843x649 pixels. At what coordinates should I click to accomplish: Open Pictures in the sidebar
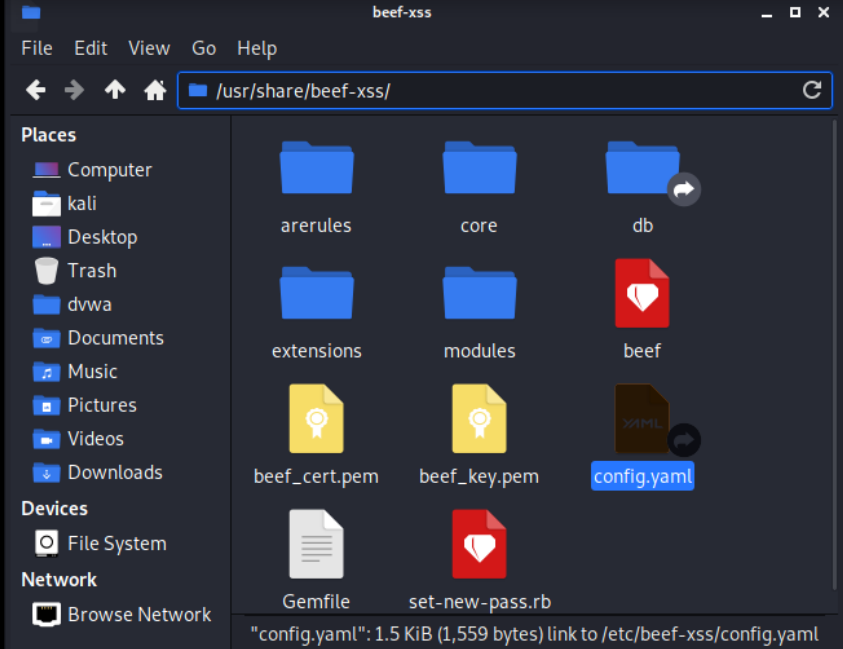84,405
